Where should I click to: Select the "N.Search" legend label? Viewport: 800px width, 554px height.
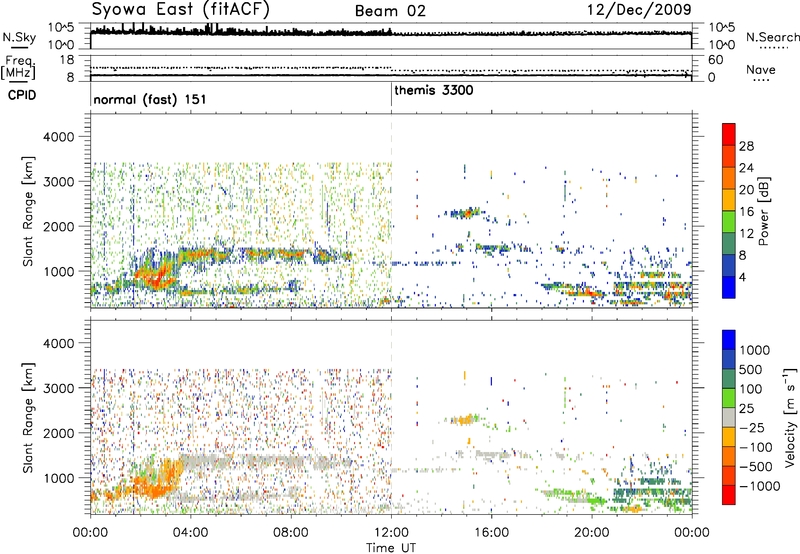point(772,37)
